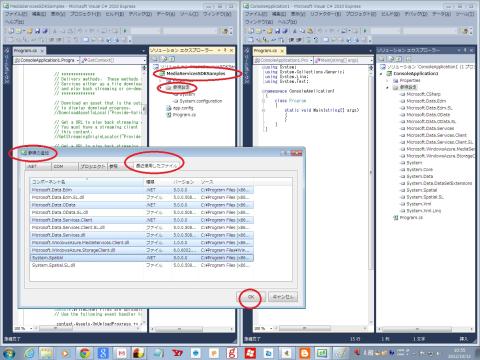Select the Microsoft.Data.Services.dll row
This screenshot has width=480, height=360.
pos(142,235)
